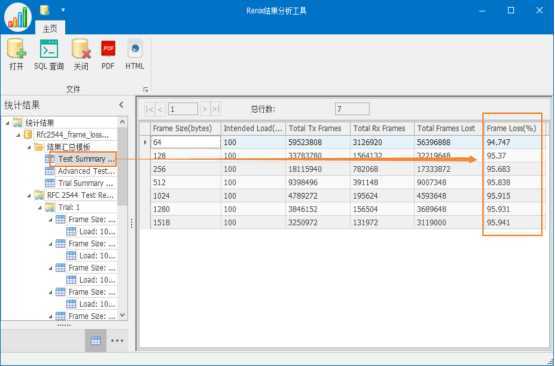Click the frame loss value 94.747

498,142
